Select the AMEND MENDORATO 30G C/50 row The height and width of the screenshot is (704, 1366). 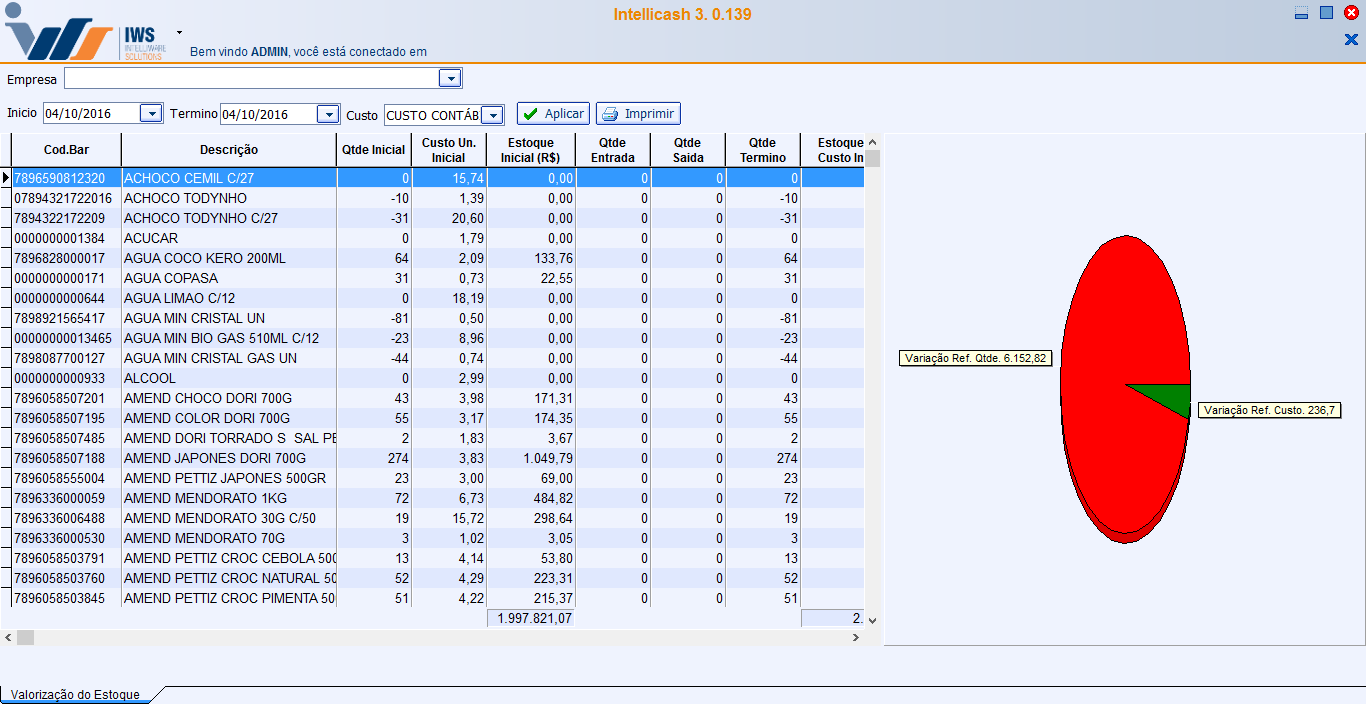pos(438,518)
